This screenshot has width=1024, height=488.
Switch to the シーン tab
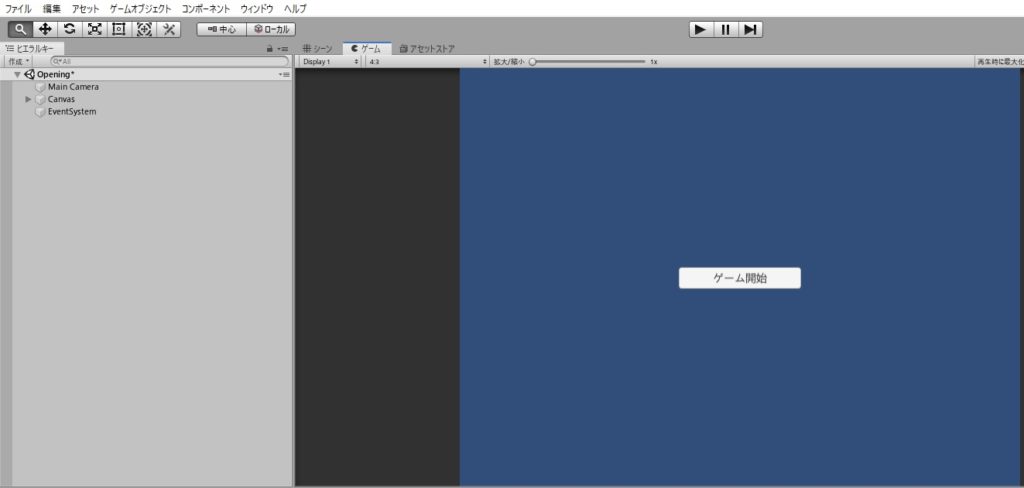[318, 49]
